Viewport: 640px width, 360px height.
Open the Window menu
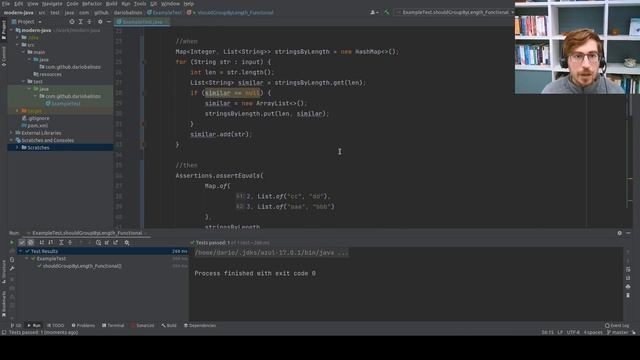tap(170, 4)
